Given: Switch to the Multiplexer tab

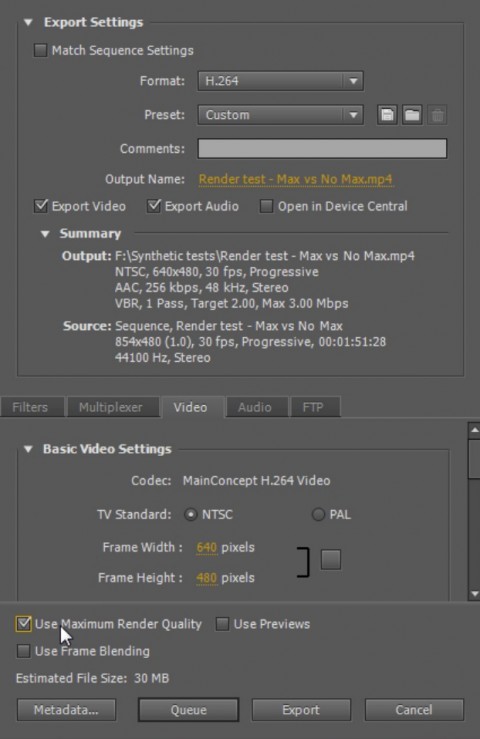Looking at the screenshot, I should [x=110, y=407].
